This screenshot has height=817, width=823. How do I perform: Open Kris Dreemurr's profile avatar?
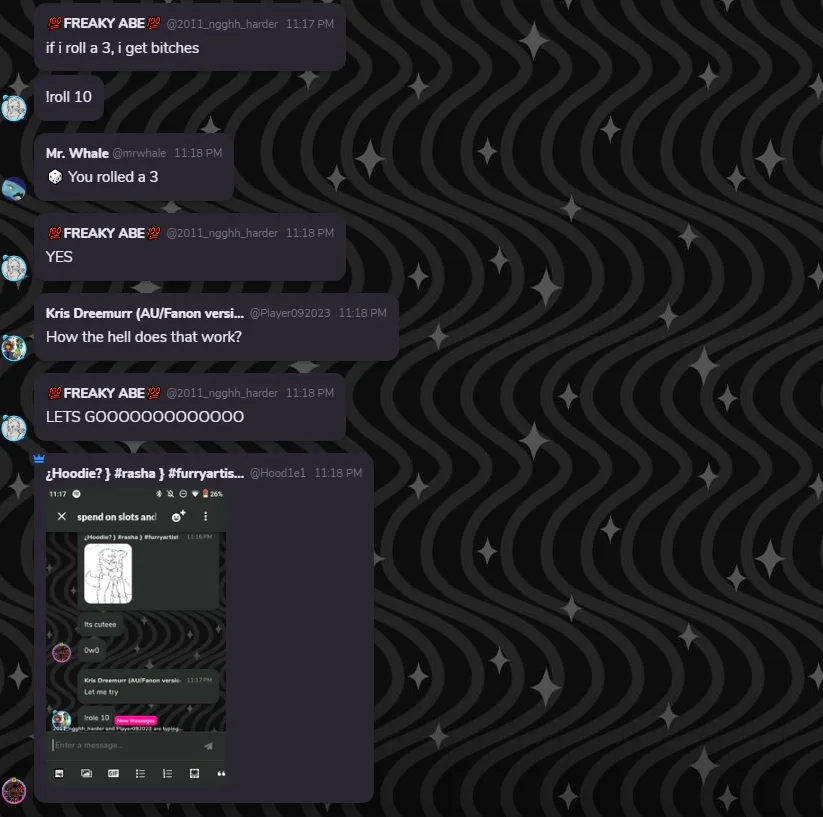coord(14,348)
